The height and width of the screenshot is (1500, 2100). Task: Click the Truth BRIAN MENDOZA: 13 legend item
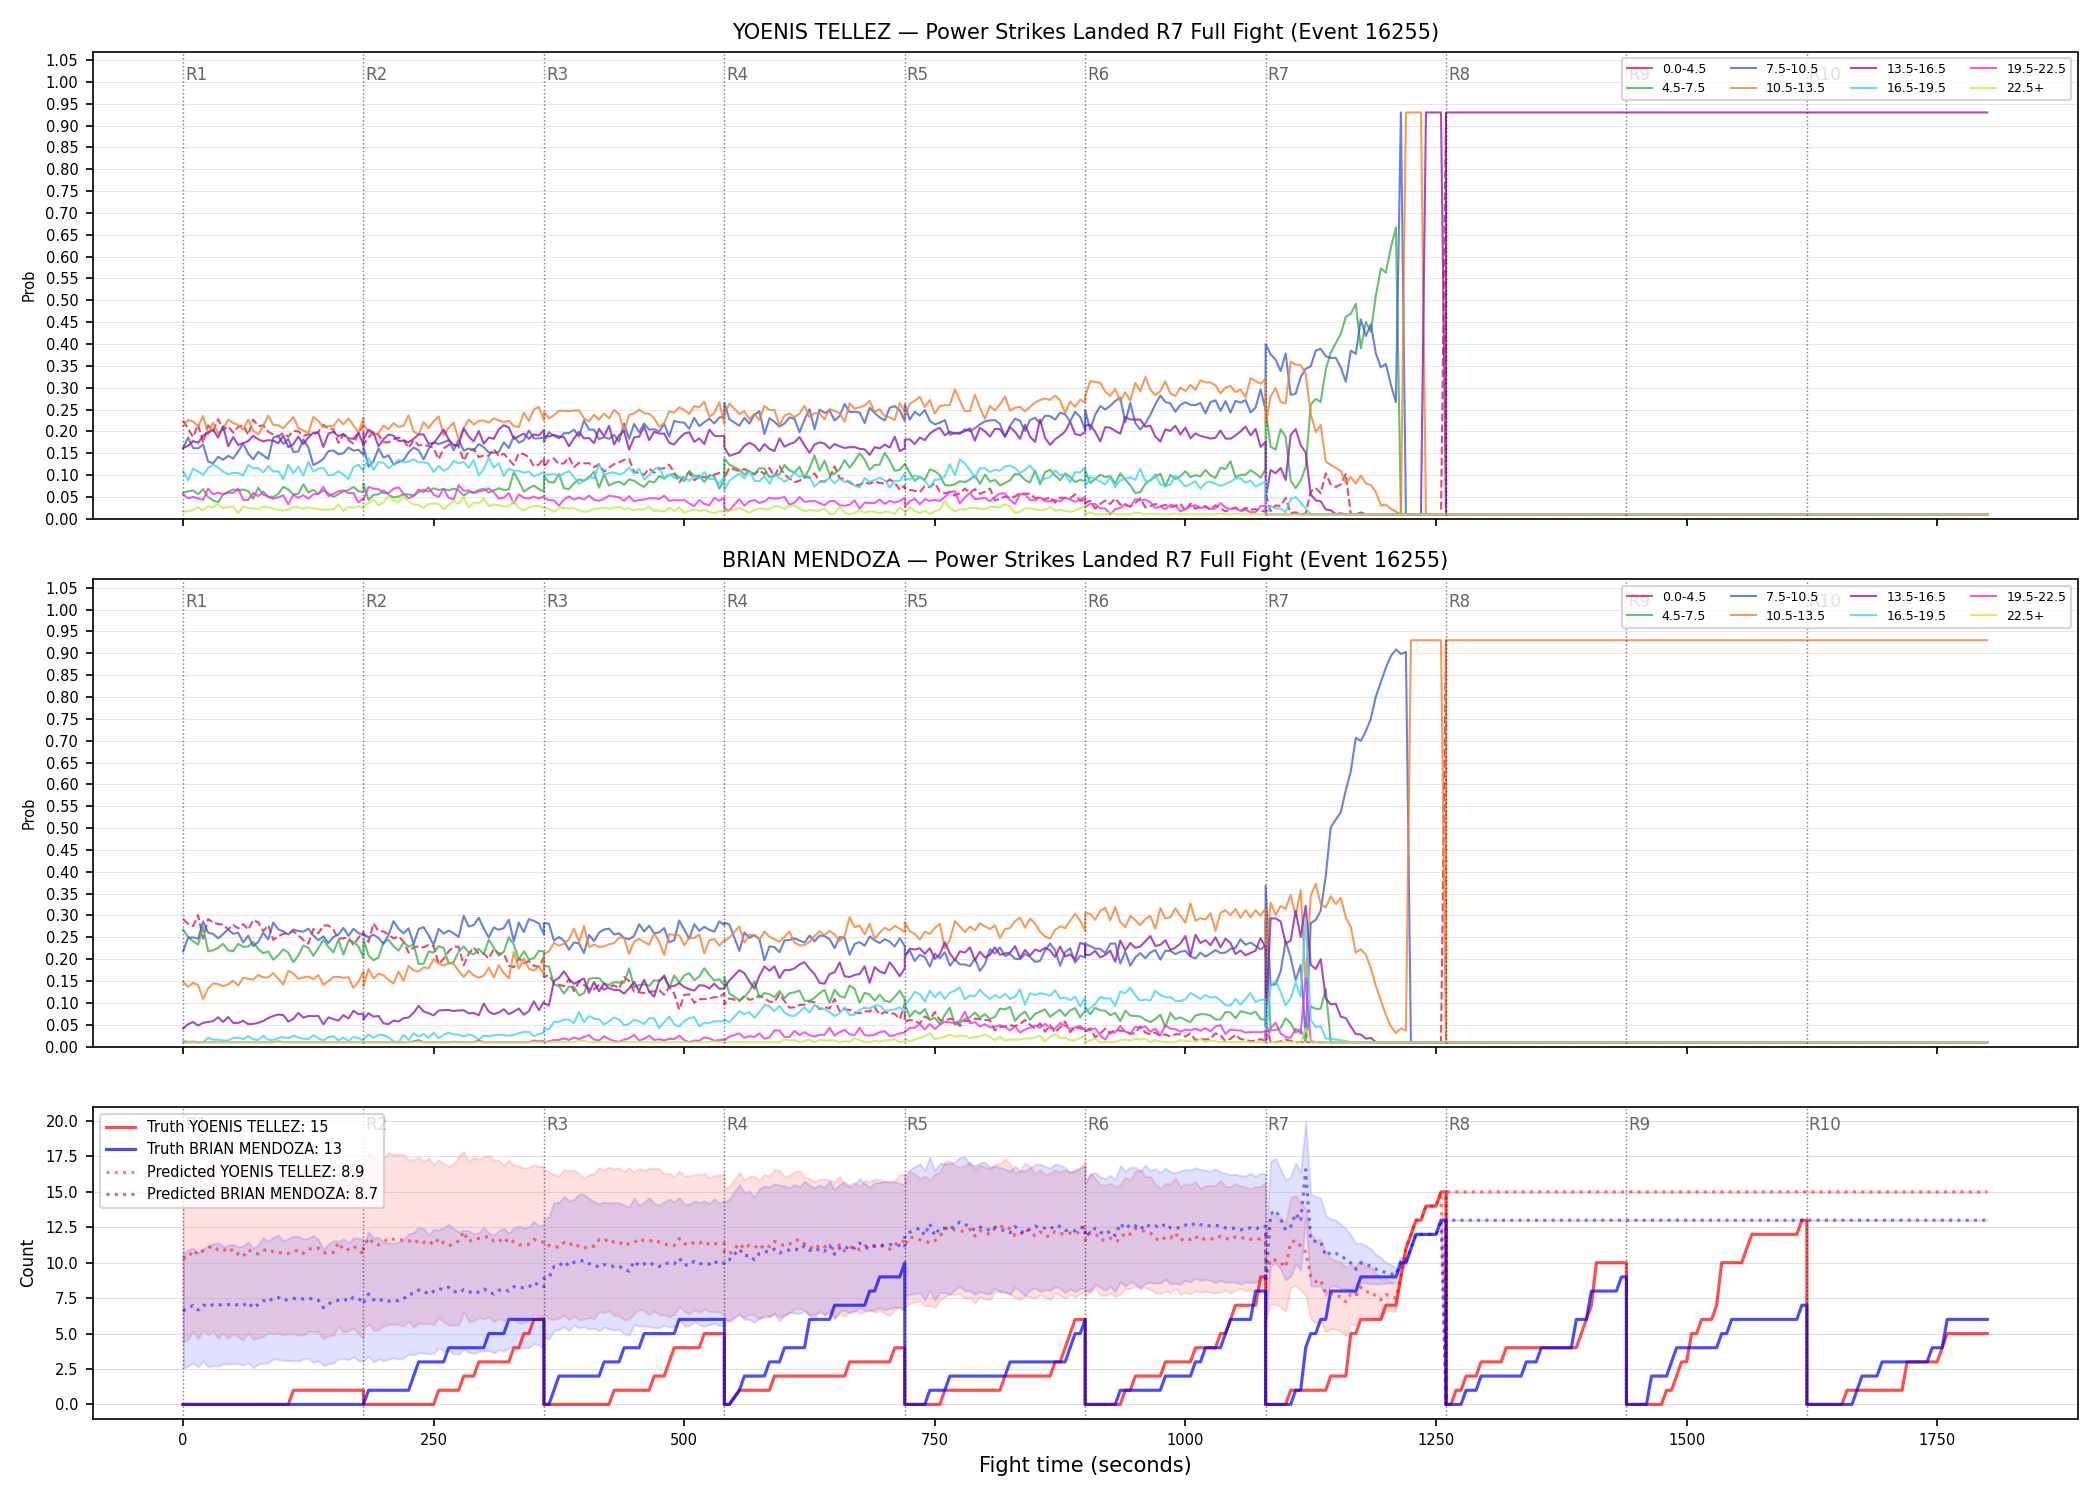pos(223,1149)
